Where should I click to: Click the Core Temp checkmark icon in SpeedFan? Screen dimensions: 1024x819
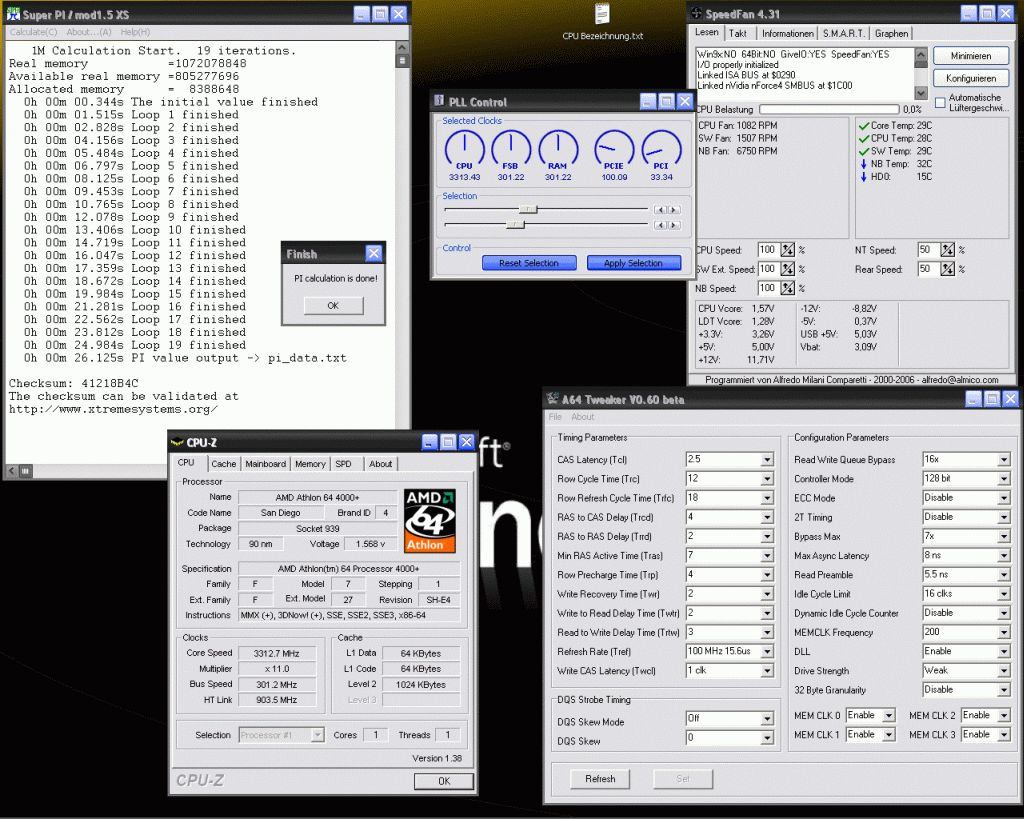pos(863,125)
